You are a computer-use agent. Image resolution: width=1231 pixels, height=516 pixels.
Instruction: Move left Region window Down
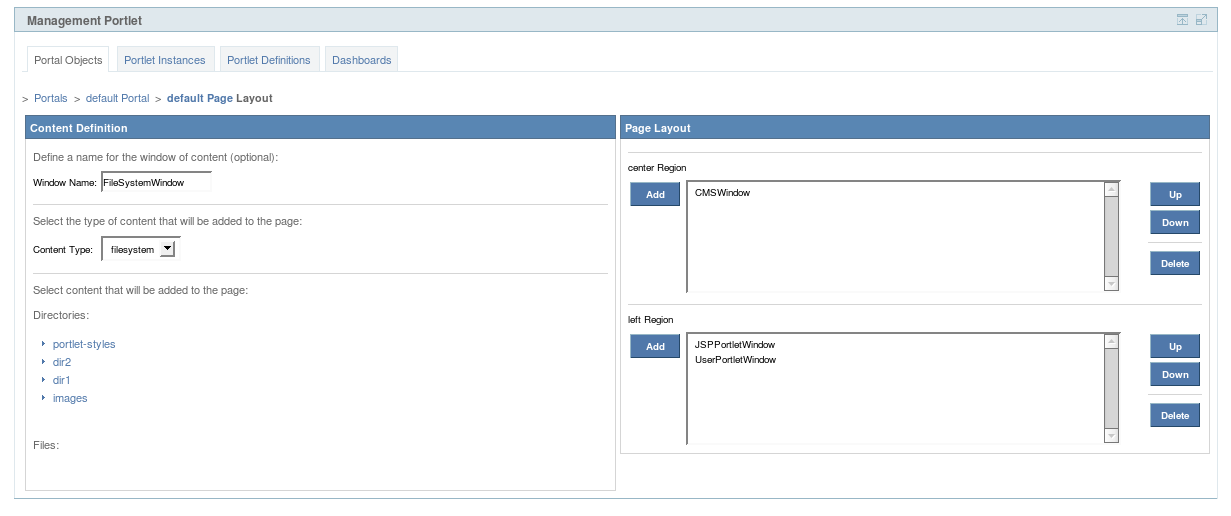[x=1174, y=375]
